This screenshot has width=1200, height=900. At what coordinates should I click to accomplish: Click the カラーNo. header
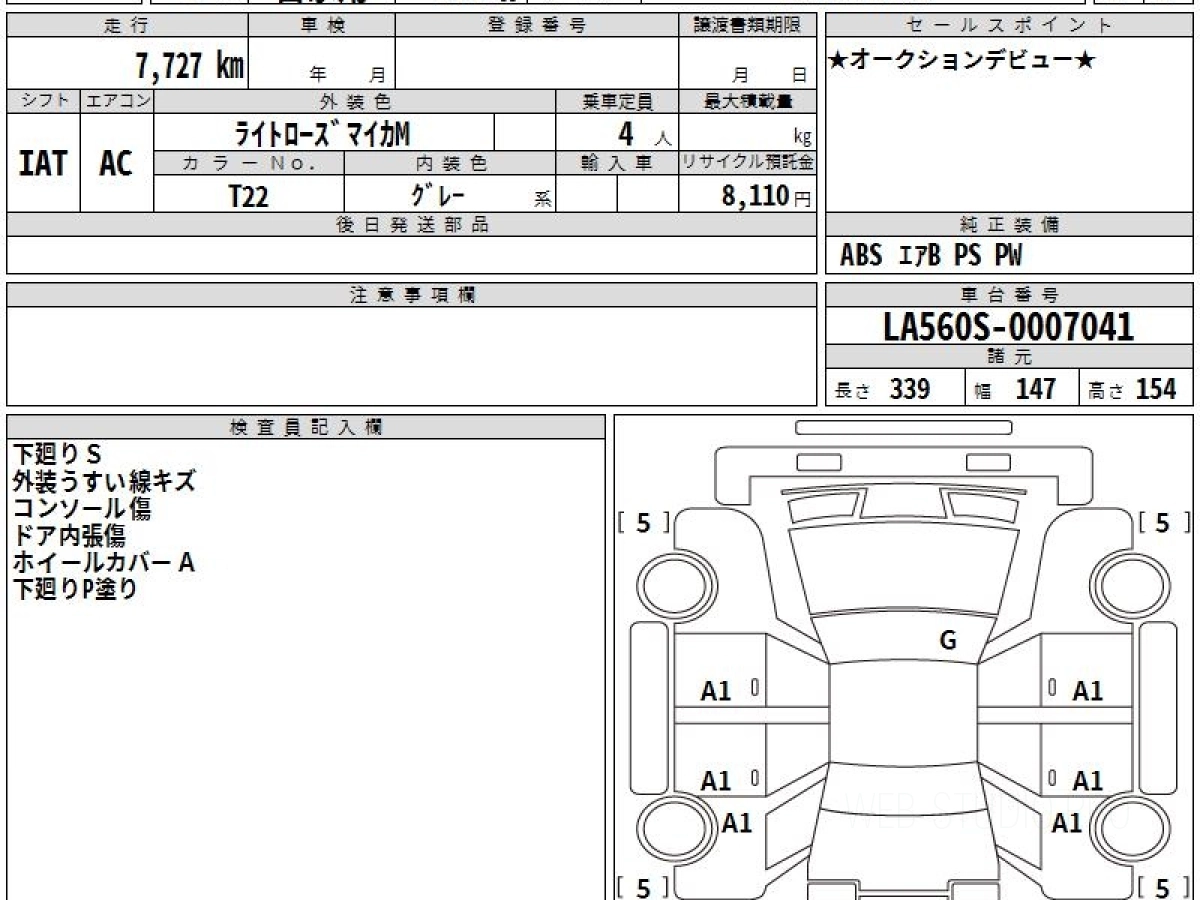[249, 163]
